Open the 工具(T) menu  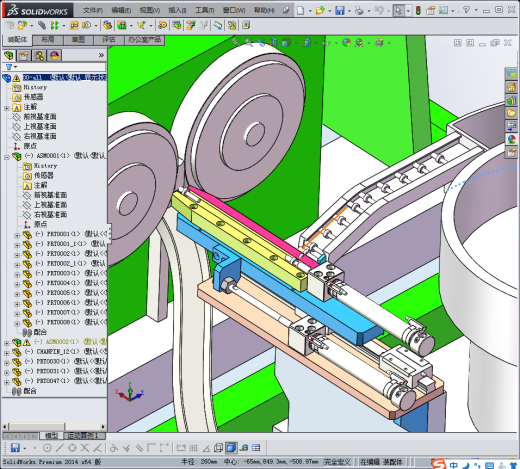[205, 10]
